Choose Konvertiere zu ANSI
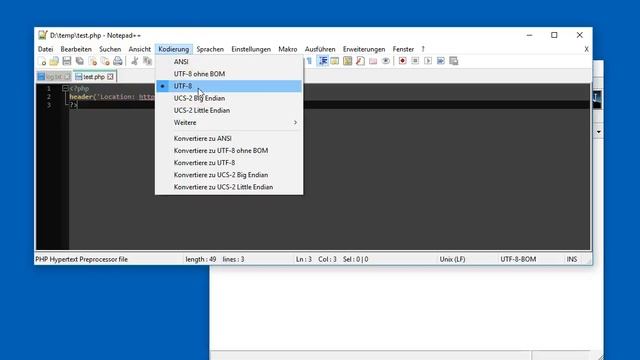This screenshot has height=360, width=640. (x=229, y=139)
